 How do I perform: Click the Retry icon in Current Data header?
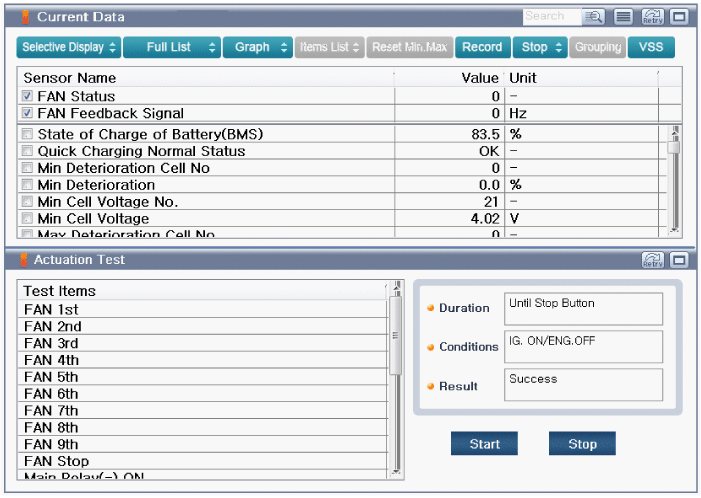(x=651, y=17)
